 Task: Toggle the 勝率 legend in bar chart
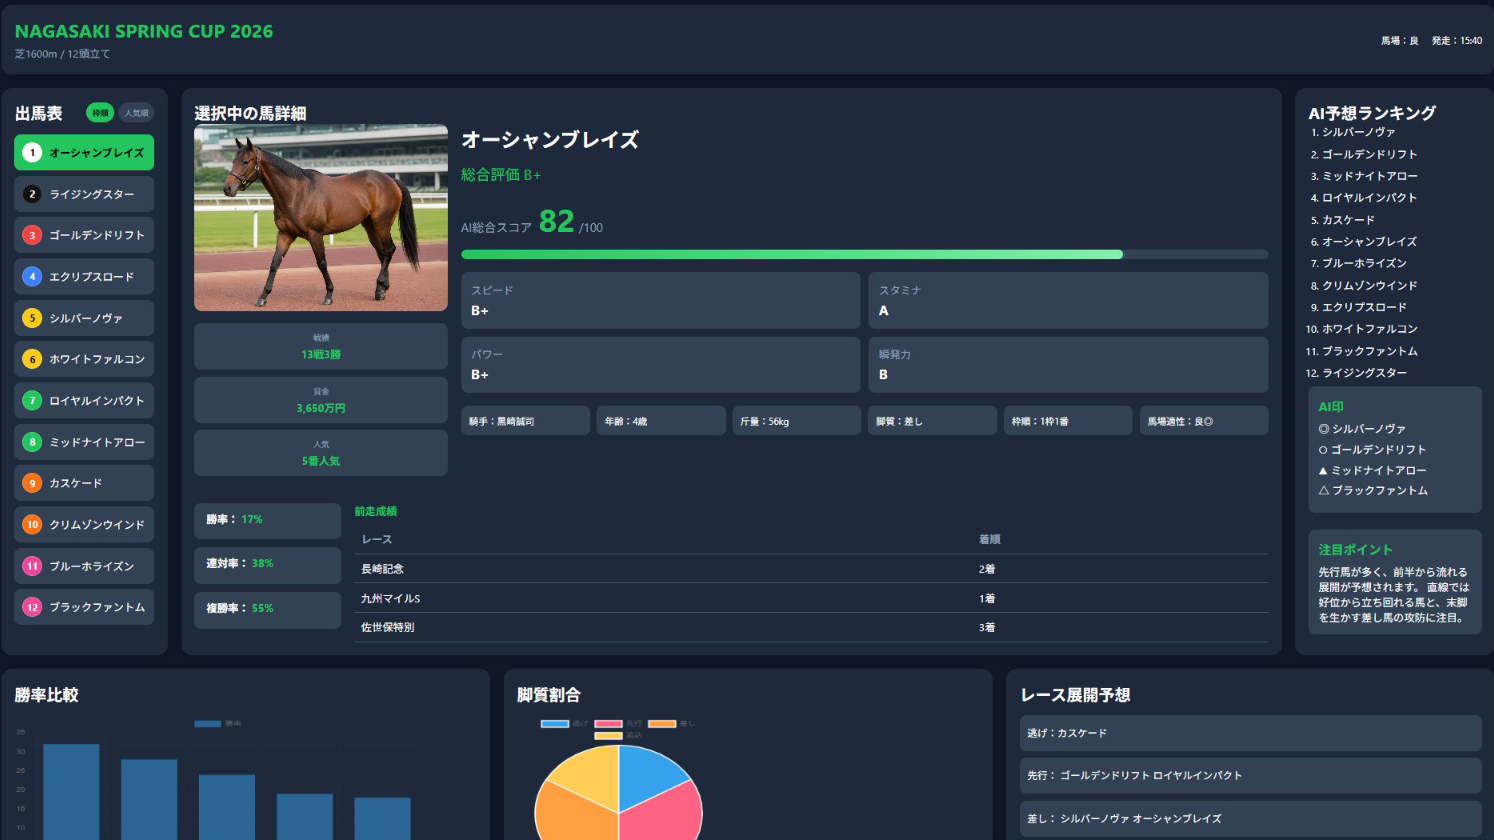pyautogui.click(x=218, y=723)
